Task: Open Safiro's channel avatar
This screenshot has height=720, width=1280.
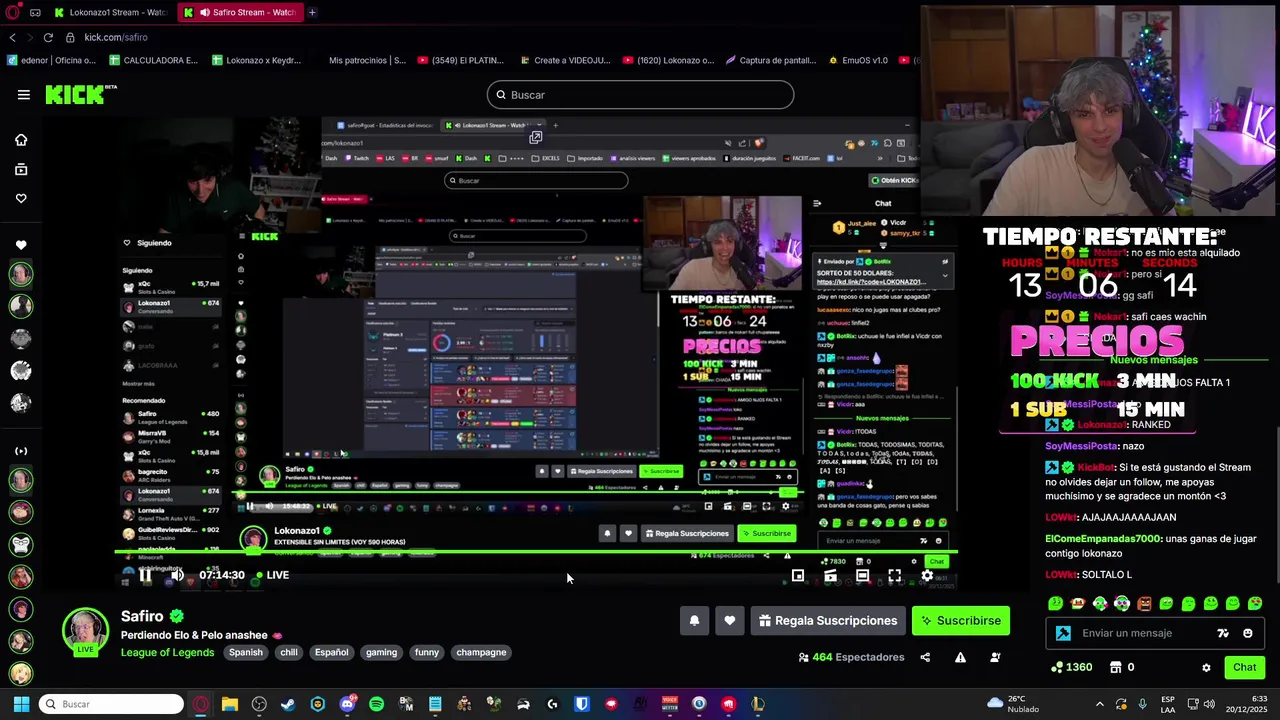Action: pos(85,632)
